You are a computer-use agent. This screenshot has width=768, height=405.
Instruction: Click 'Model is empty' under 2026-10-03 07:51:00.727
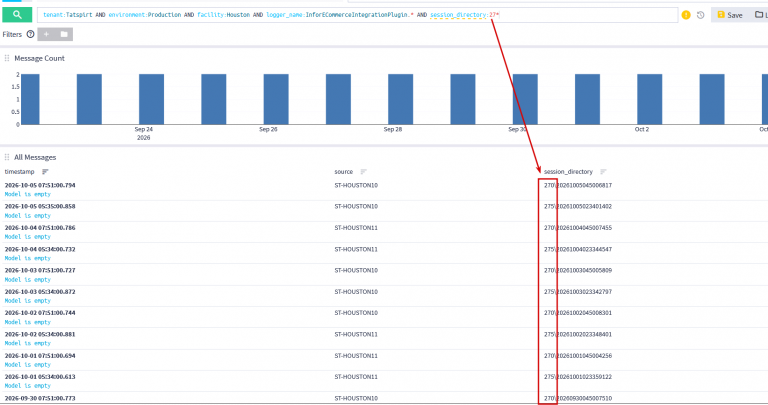coord(28,280)
